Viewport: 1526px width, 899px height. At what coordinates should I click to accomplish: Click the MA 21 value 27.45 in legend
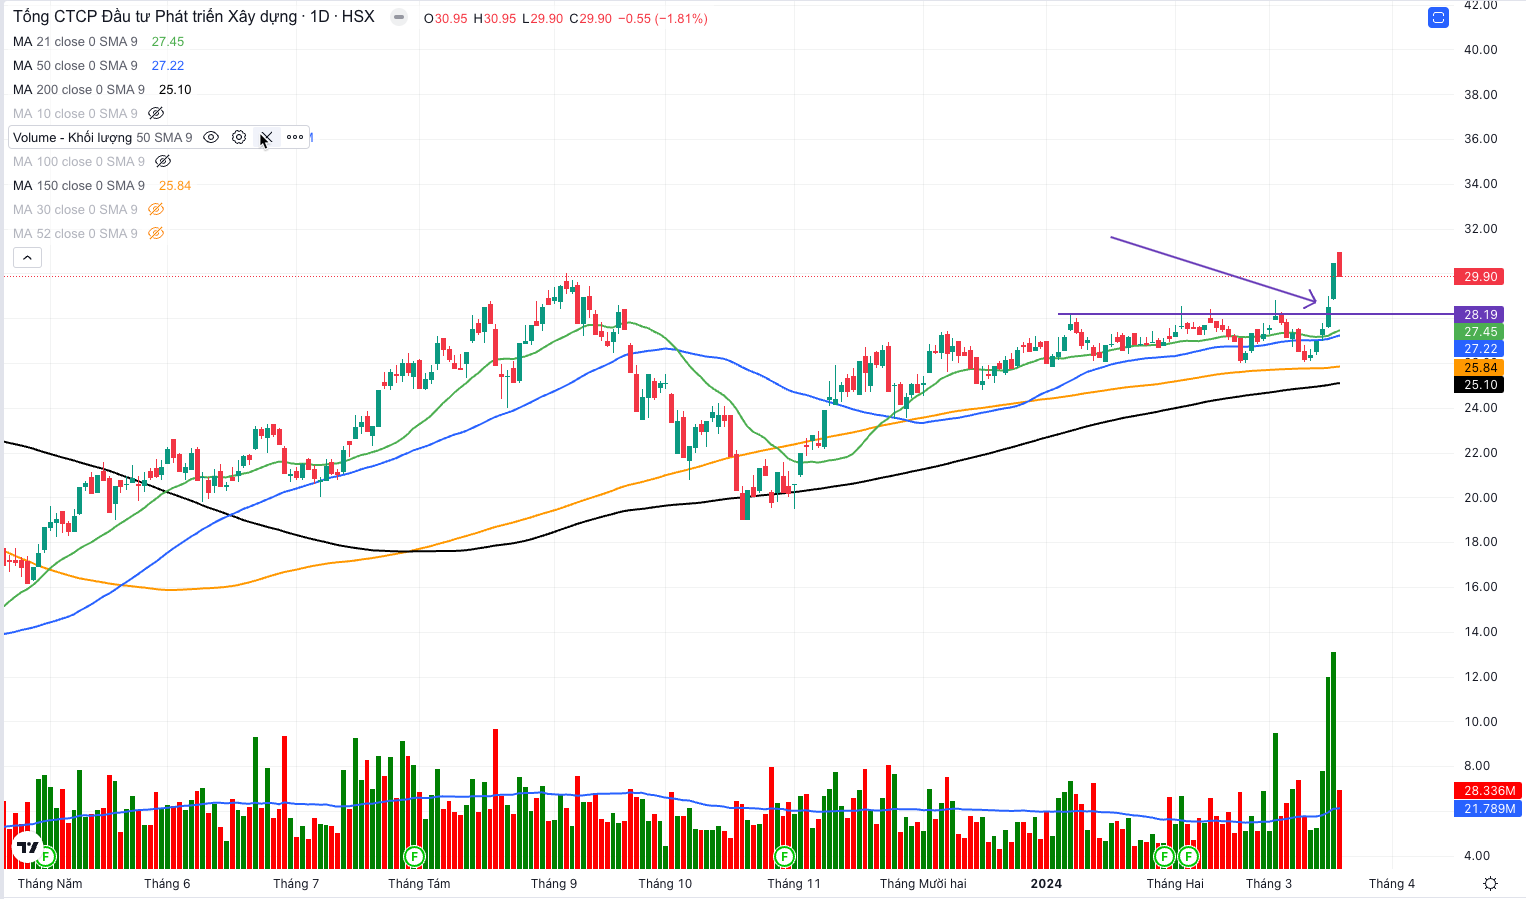tap(168, 41)
